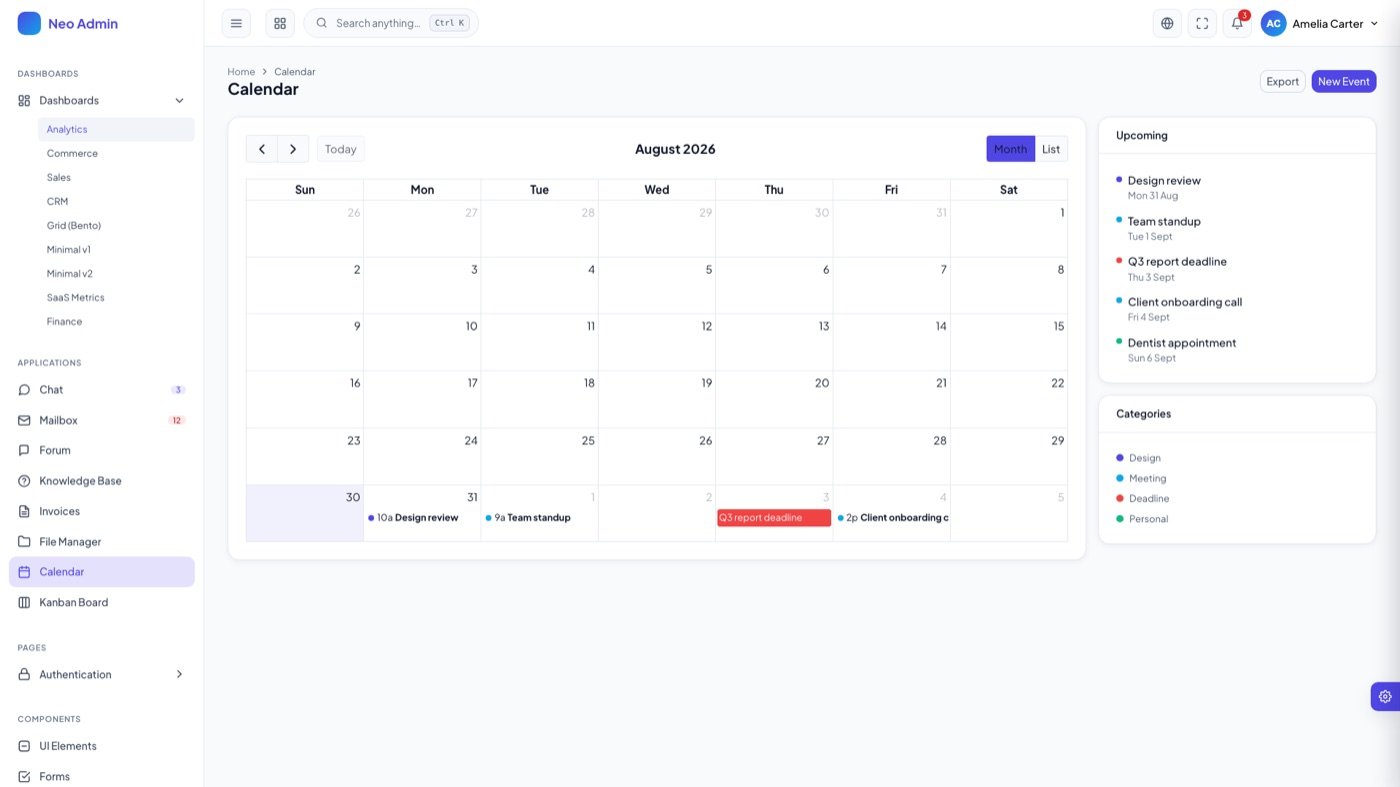
Task: Open the Amelia Carter account dropdown
Action: coord(1320,23)
